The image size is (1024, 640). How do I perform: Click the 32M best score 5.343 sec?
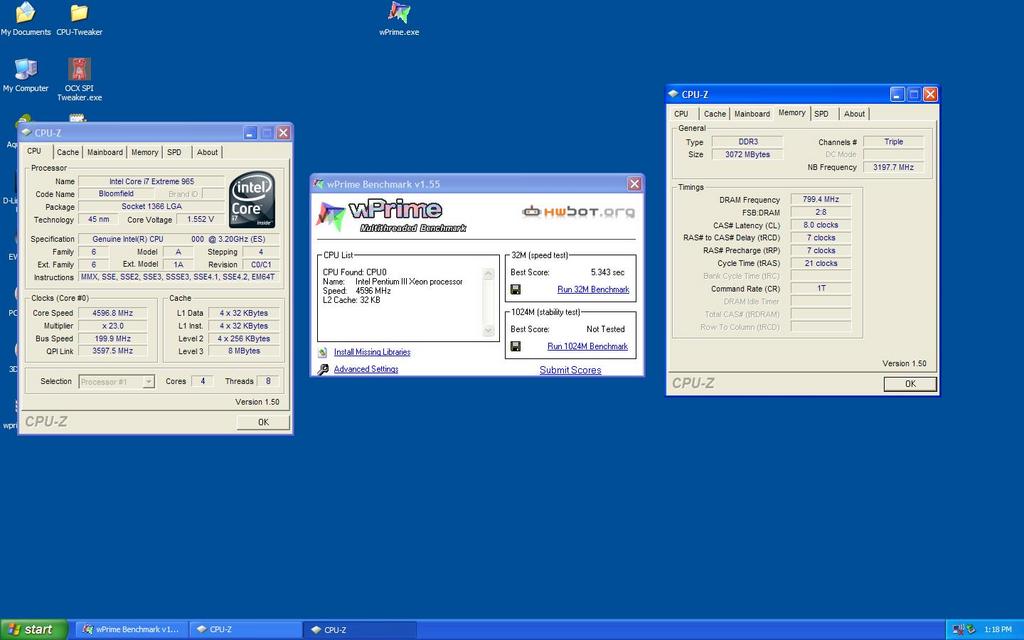(x=607, y=272)
